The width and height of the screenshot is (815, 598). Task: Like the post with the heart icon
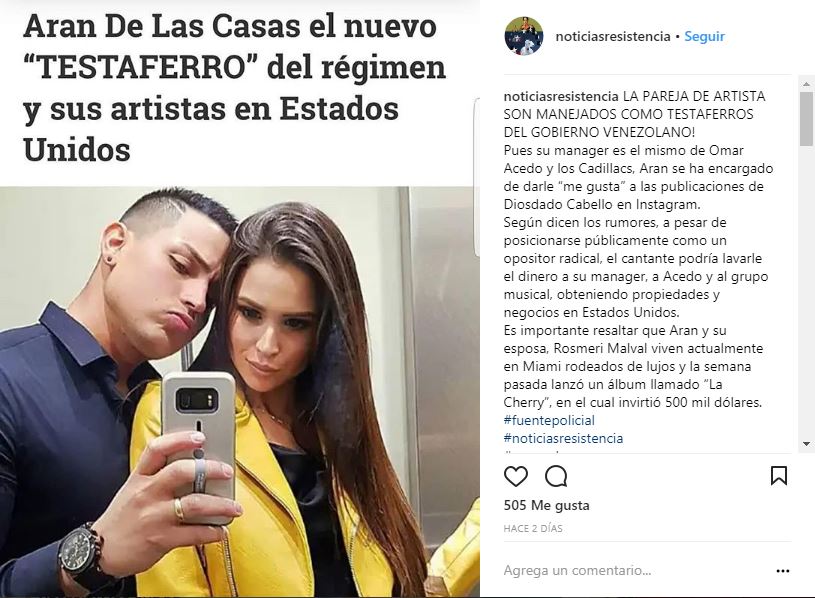click(516, 476)
